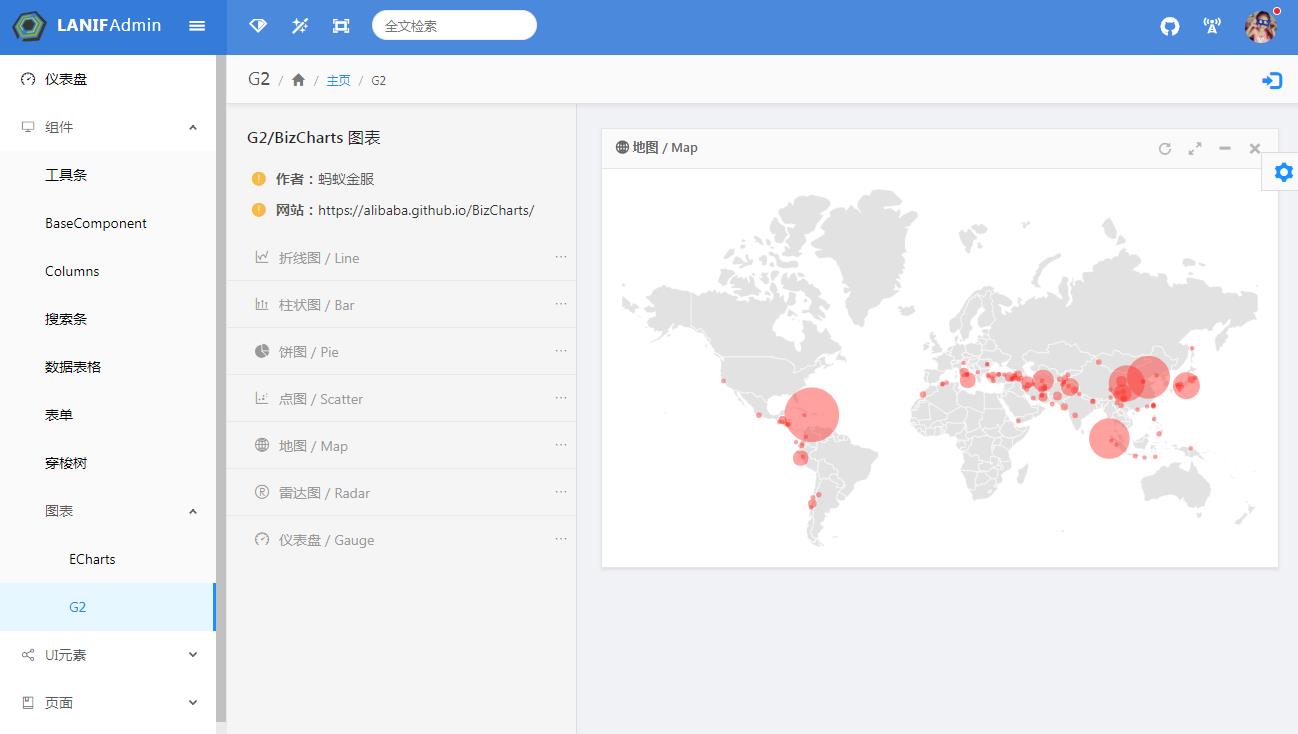This screenshot has height=734, width=1298.
Task: Click the radar icon beside 雷达图
Action: [262, 492]
